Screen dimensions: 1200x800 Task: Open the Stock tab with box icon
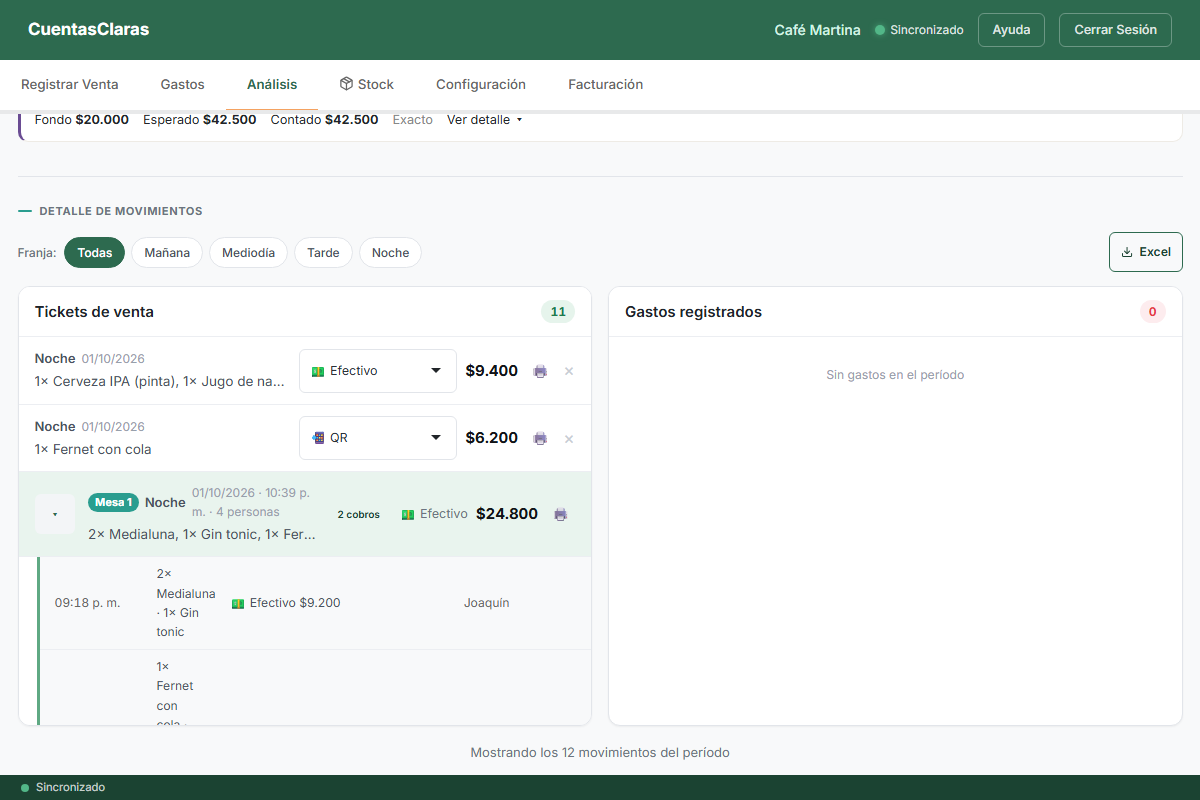(366, 85)
